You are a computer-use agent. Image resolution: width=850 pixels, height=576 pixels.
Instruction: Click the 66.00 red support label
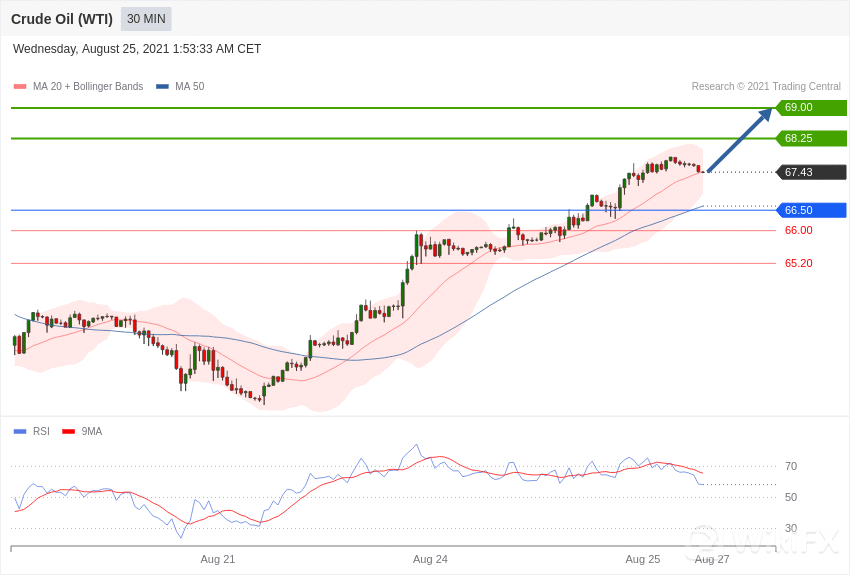[798, 230]
